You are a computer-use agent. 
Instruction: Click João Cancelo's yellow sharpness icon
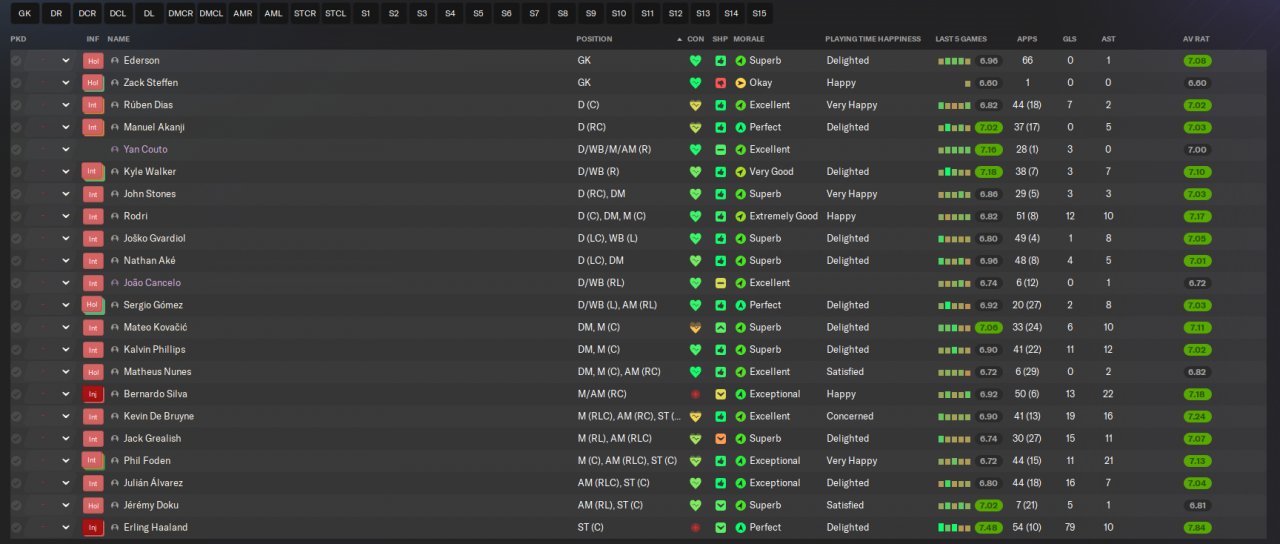pyautogui.click(x=720, y=283)
